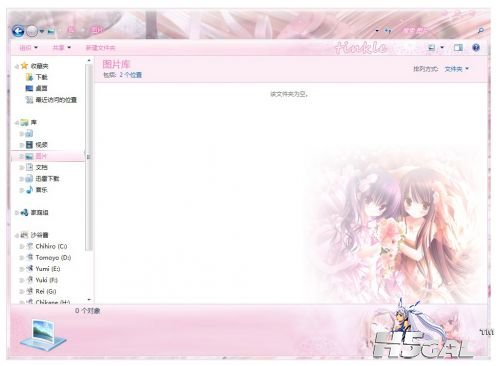Click the nav pane scroll-down arrow
This screenshot has height=366, width=500.
89,300
